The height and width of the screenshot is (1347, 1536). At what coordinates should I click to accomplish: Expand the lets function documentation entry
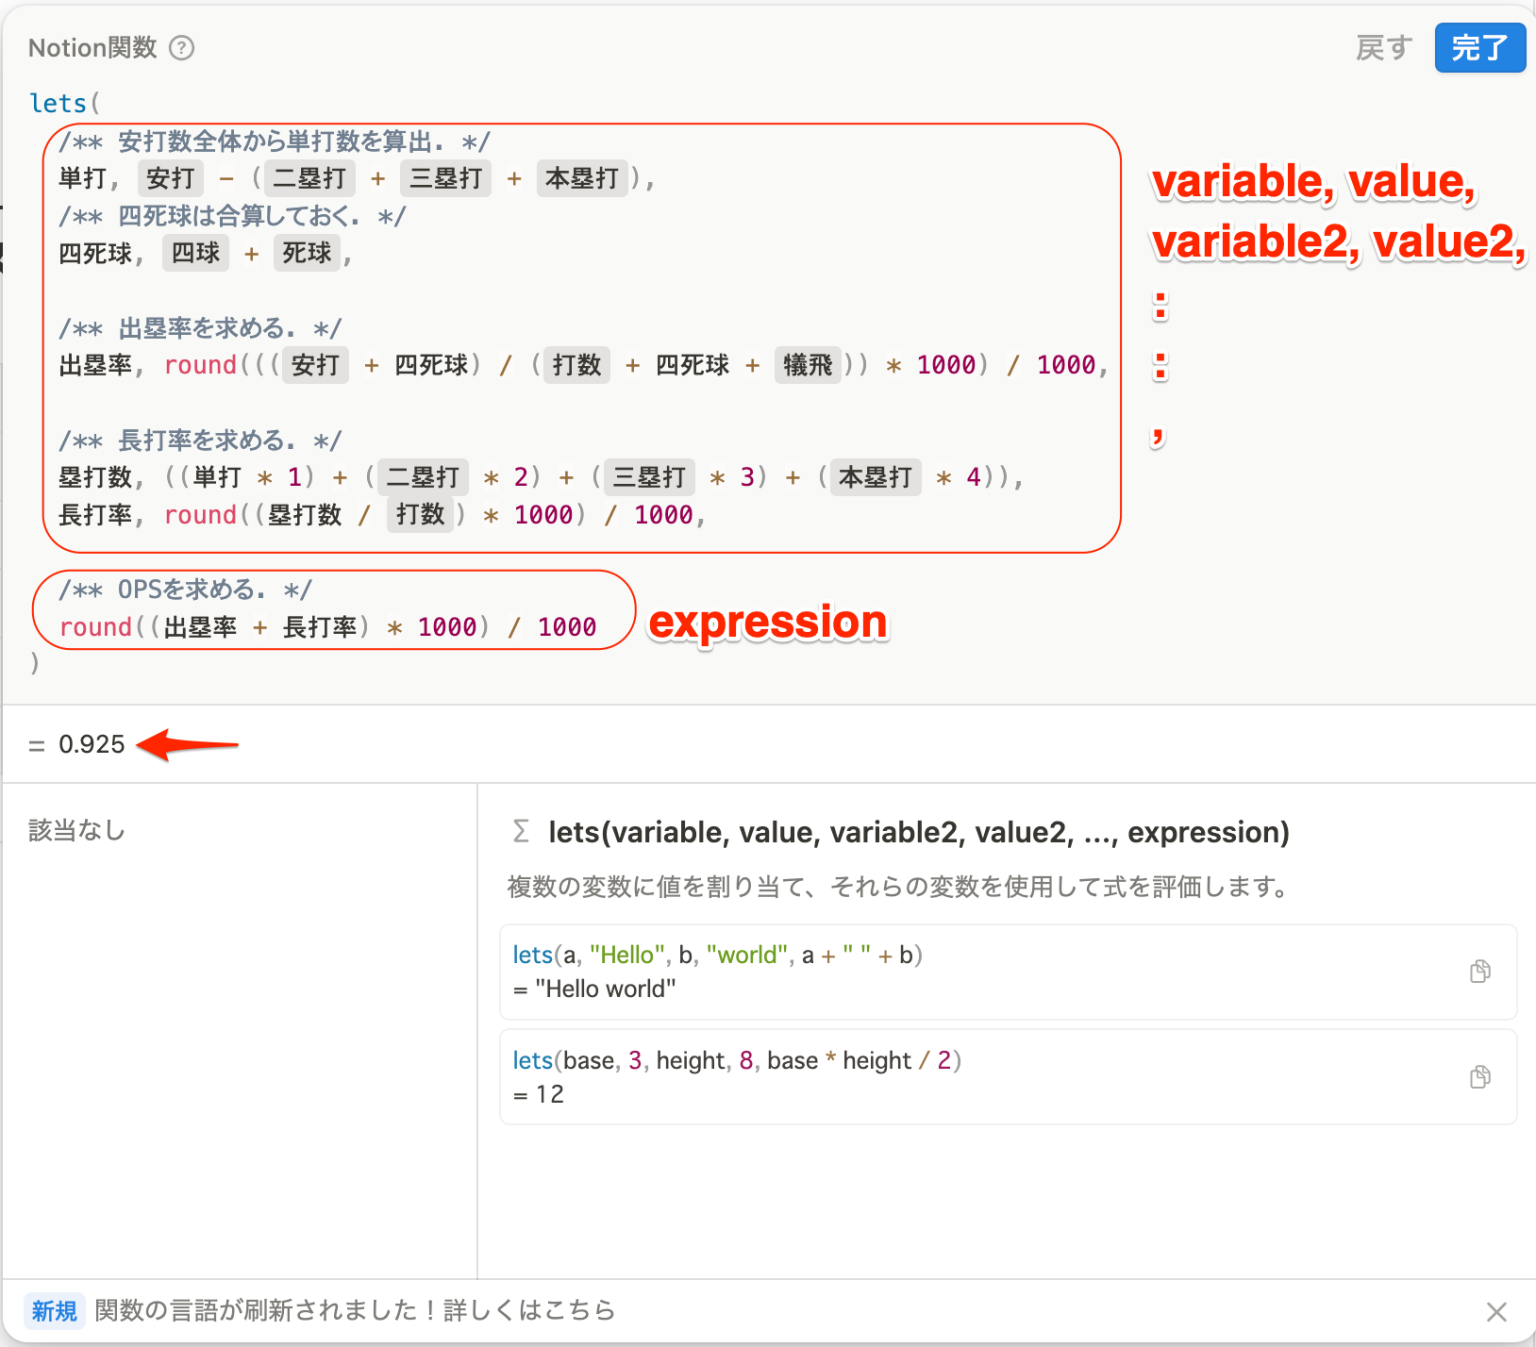pyautogui.click(x=918, y=831)
